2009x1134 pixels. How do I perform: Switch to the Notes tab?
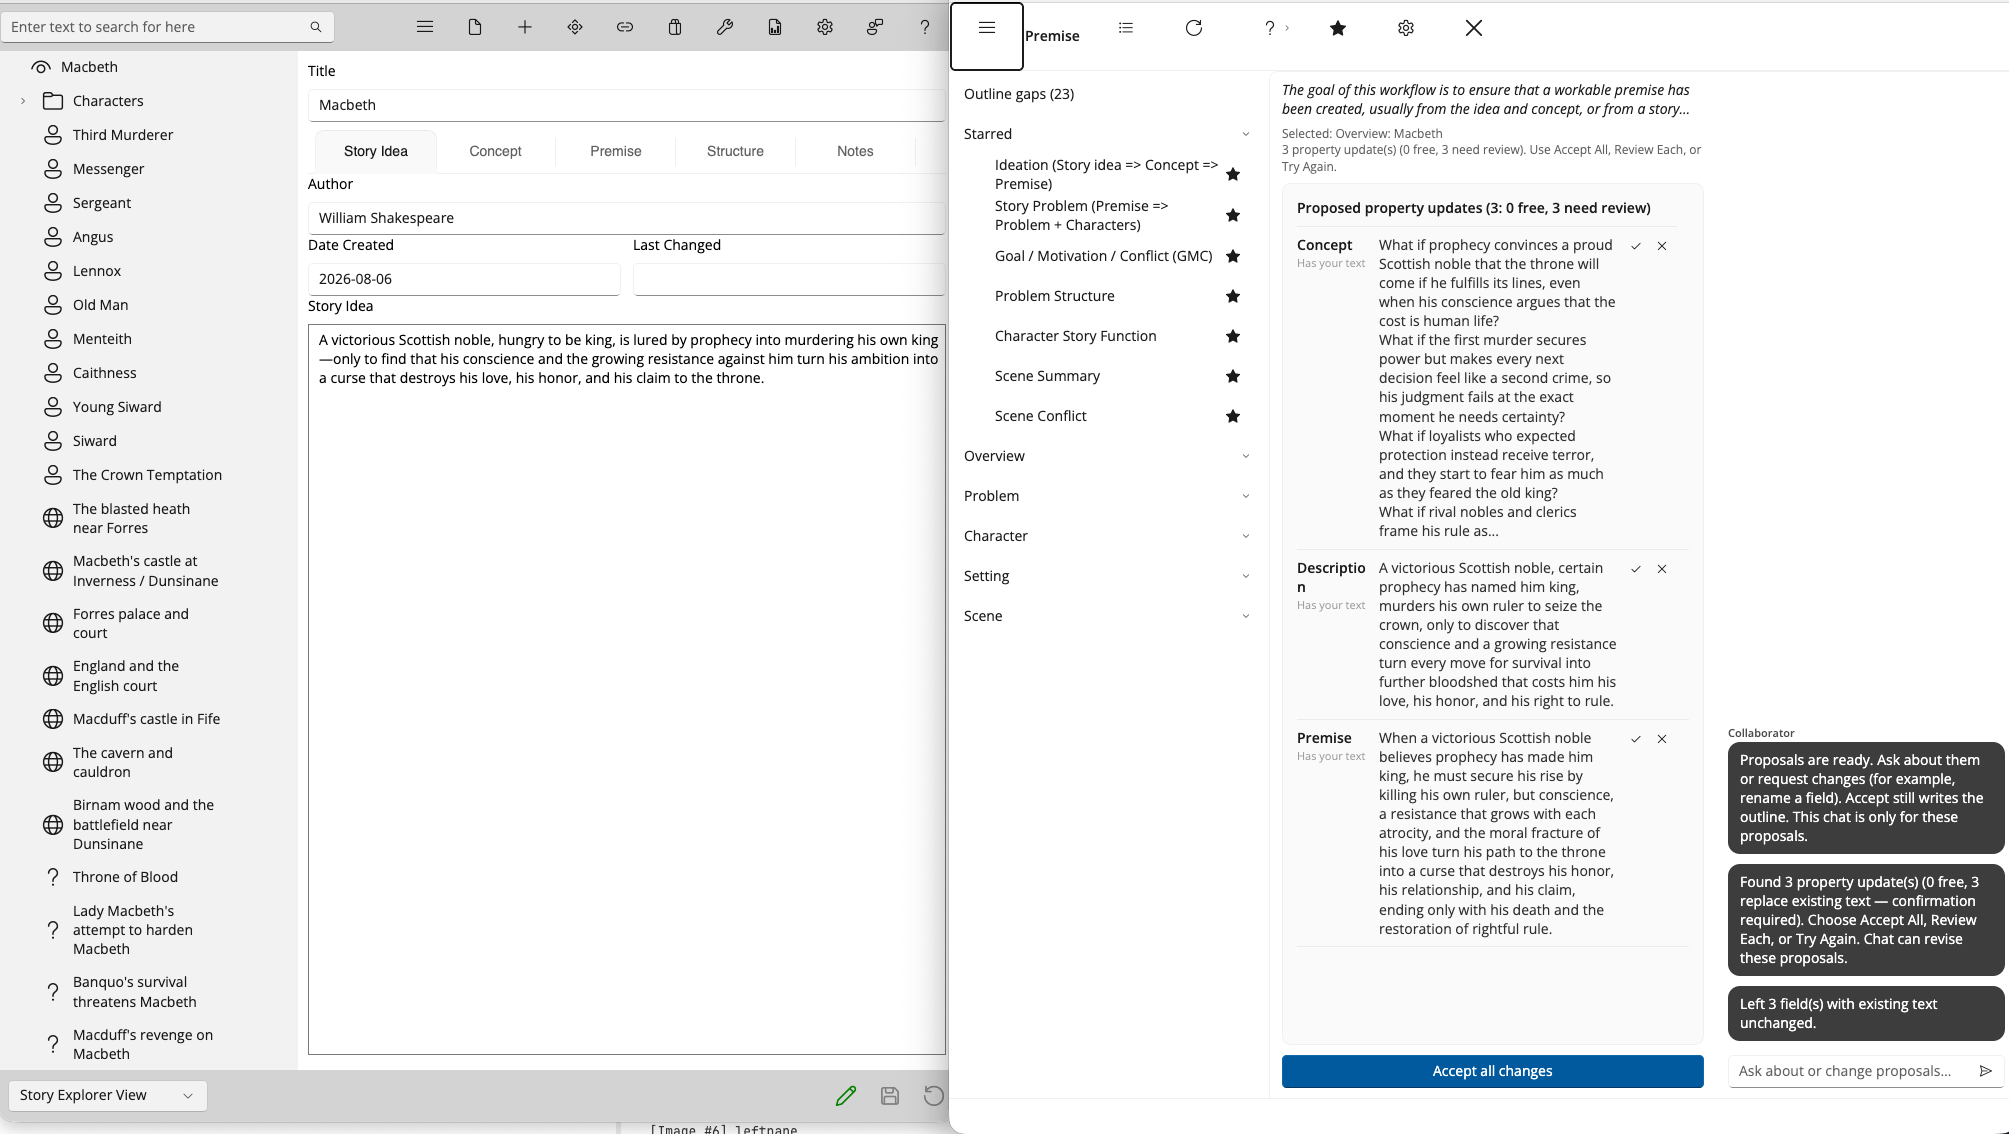click(x=855, y=151)
